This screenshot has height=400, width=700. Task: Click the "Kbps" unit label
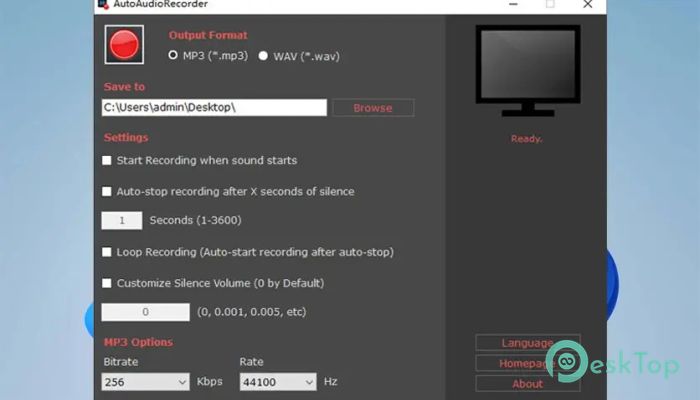[209, 382]
